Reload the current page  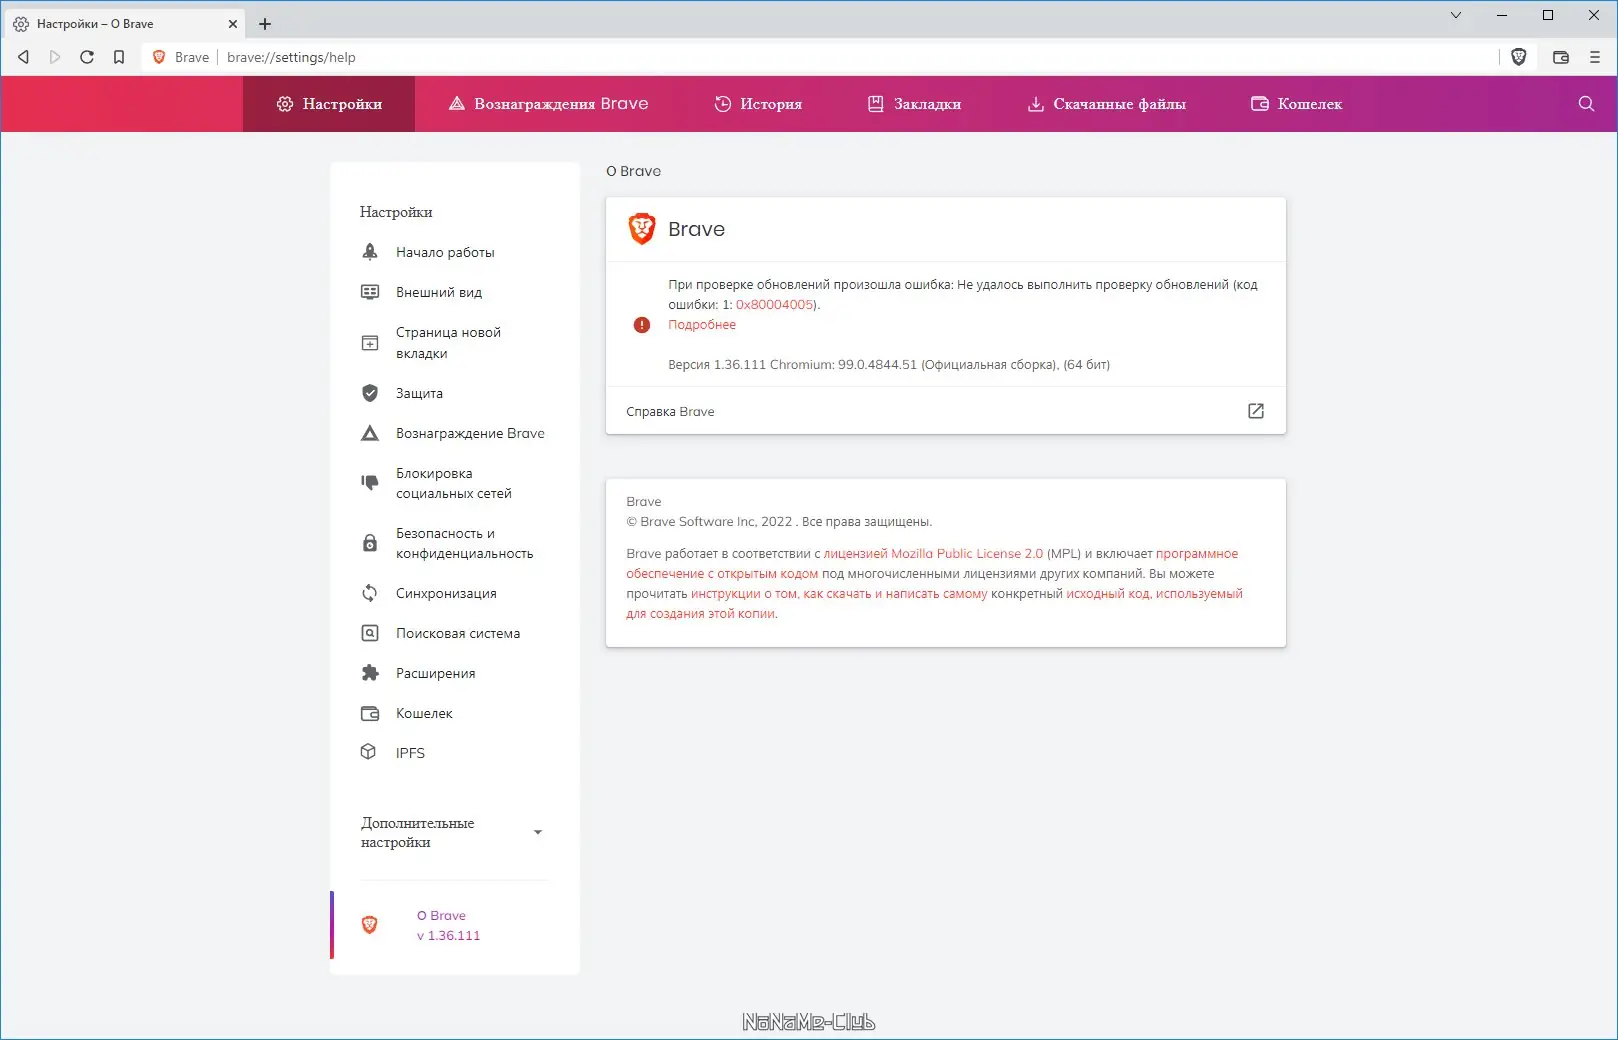tap(87, 57)
